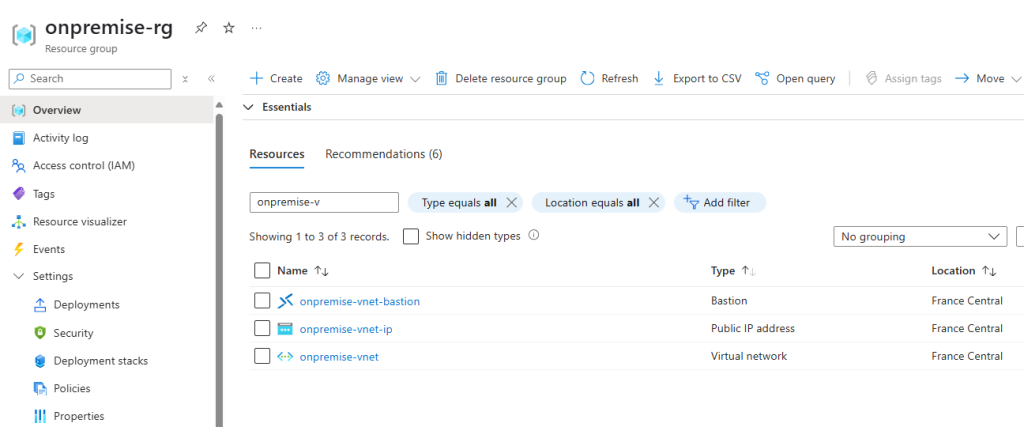Click the Virtual network resource icon

(285, 356)
